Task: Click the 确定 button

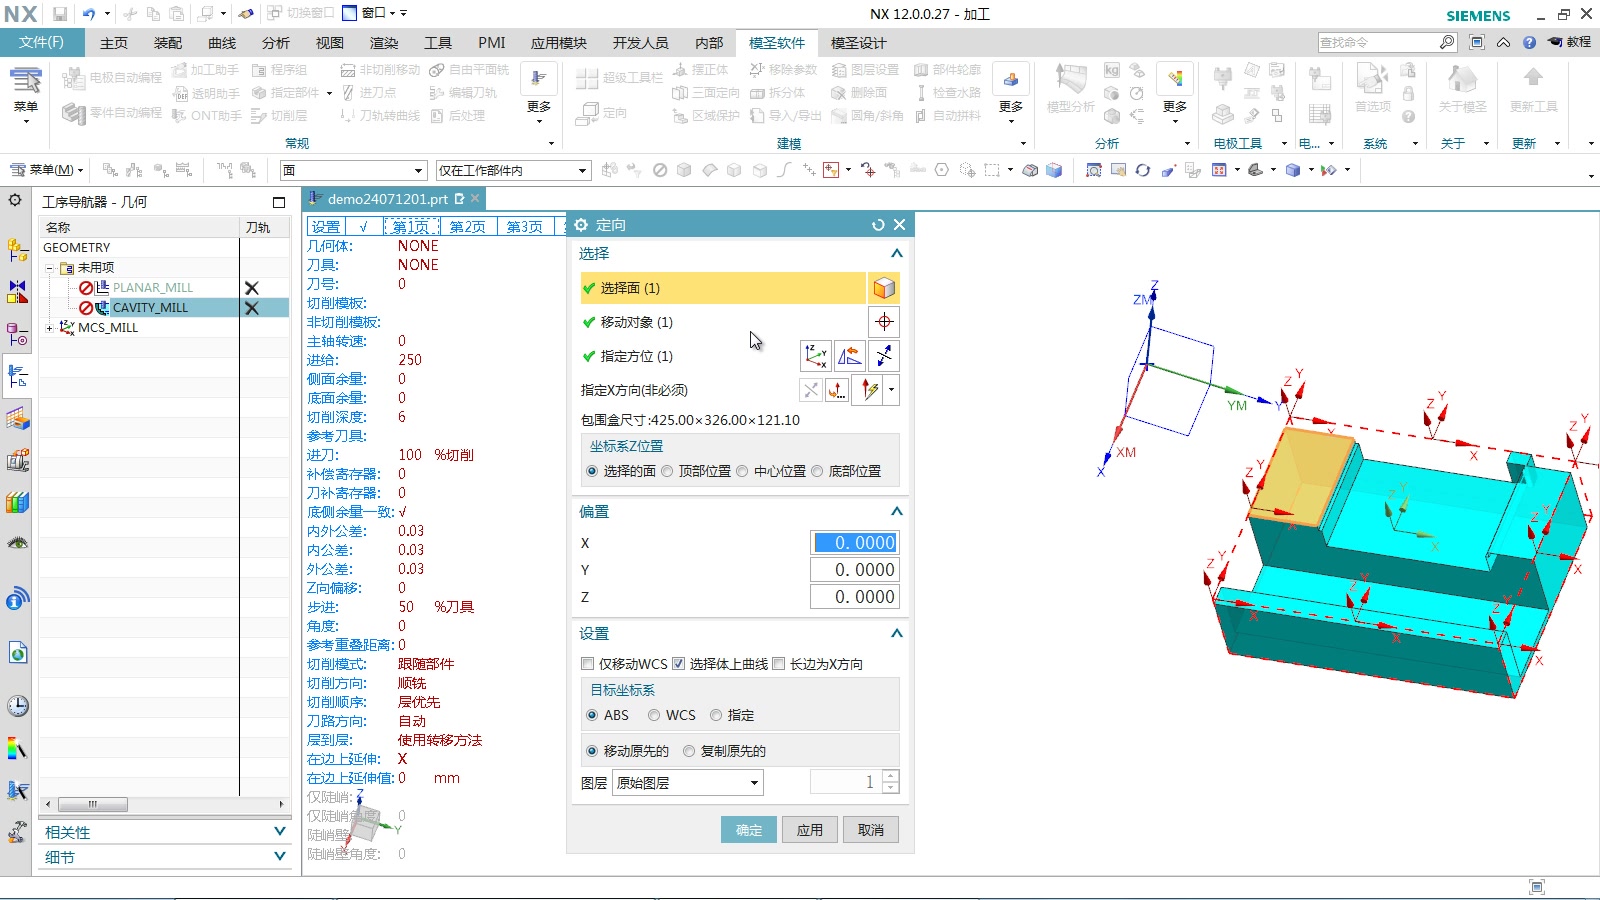Action: tap(749, 830)
